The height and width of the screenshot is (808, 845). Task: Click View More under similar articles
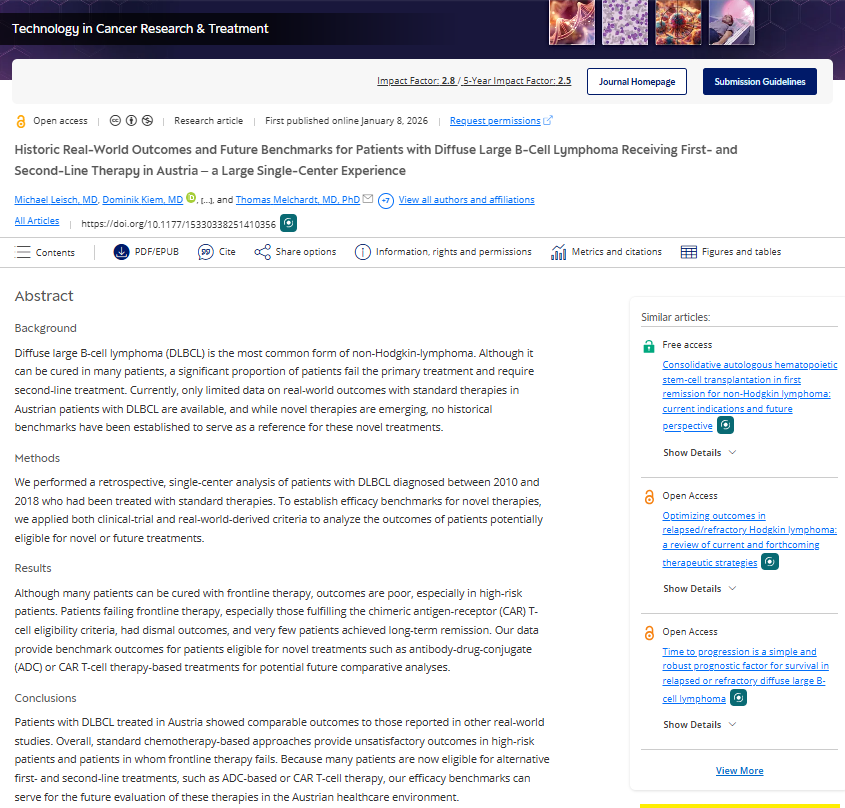pos(740,770)
